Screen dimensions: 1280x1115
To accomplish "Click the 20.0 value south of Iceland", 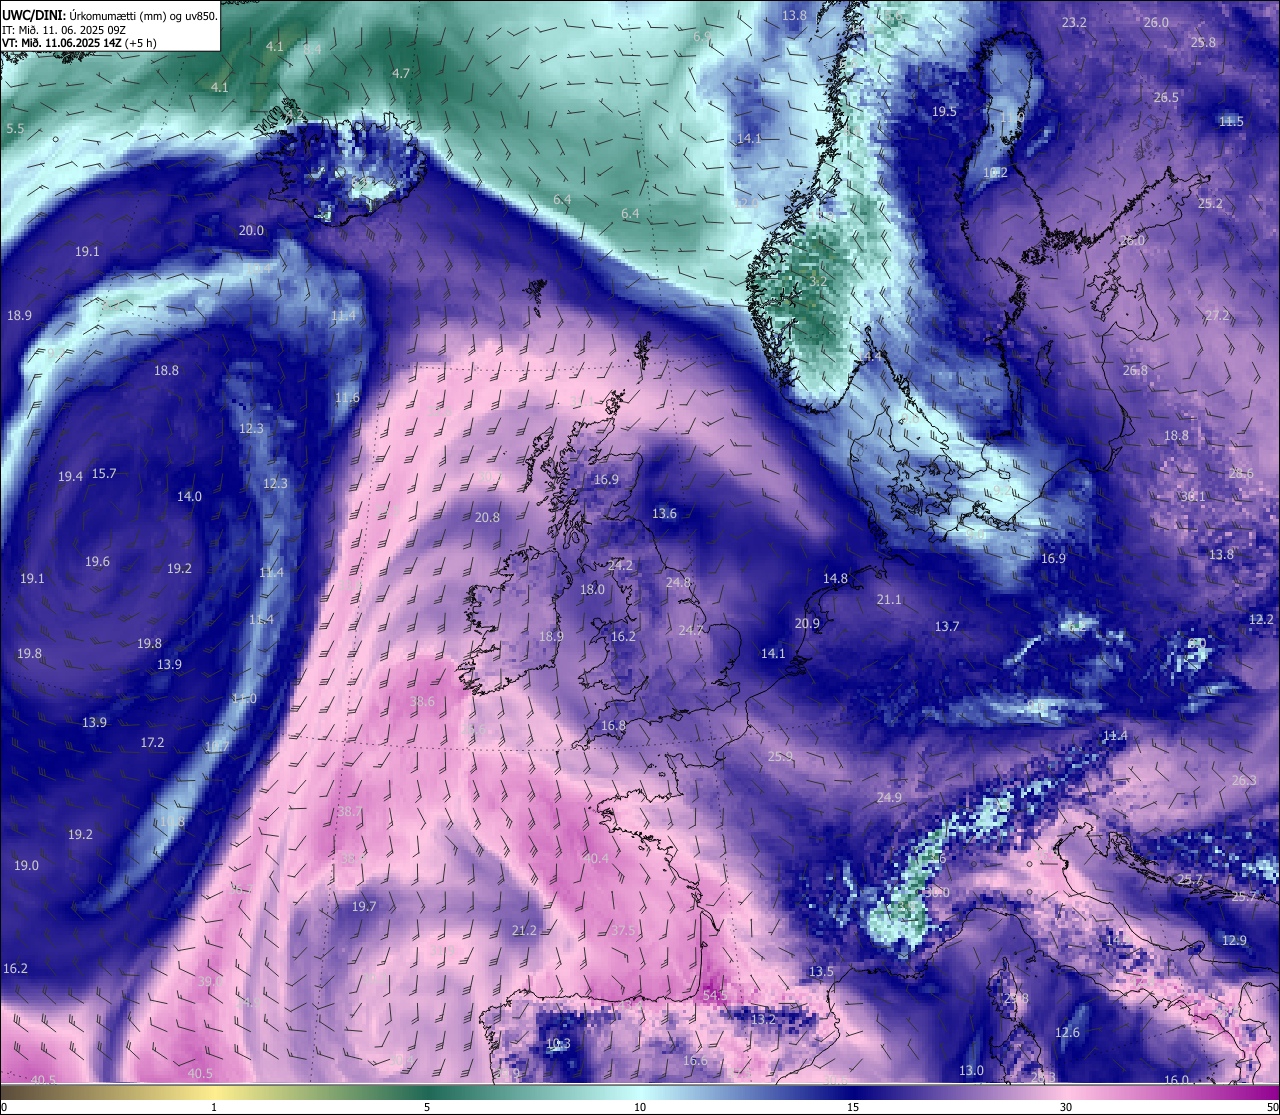I will point(251,230).
